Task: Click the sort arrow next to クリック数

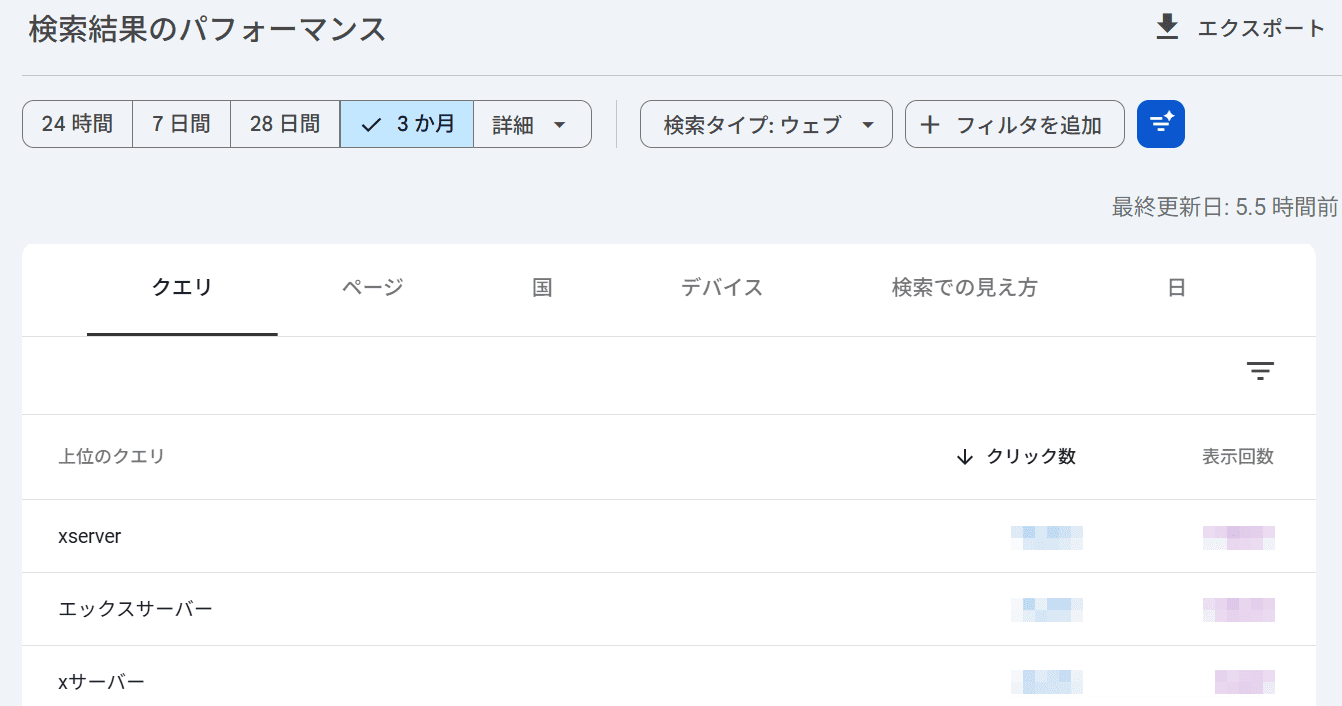Action: coord(963,457)
